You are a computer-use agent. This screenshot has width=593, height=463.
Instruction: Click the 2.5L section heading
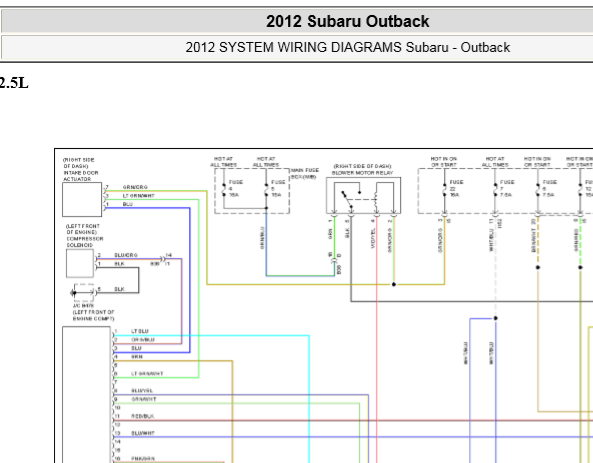pyautogui.click(x=14, y=83)
